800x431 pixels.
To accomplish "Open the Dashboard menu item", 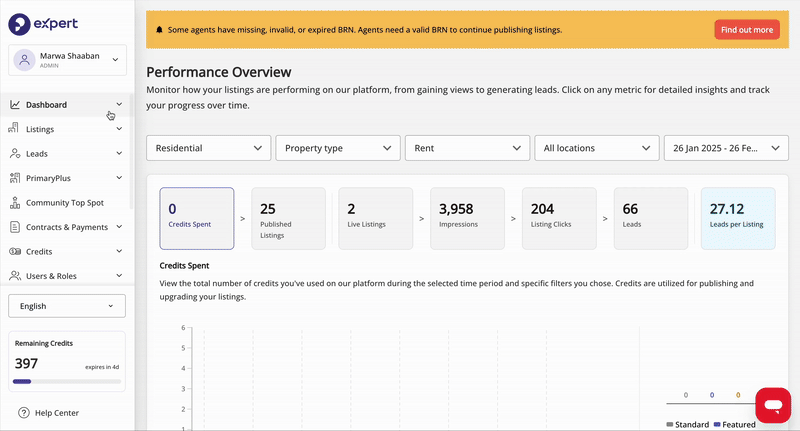I will [66, 105].
